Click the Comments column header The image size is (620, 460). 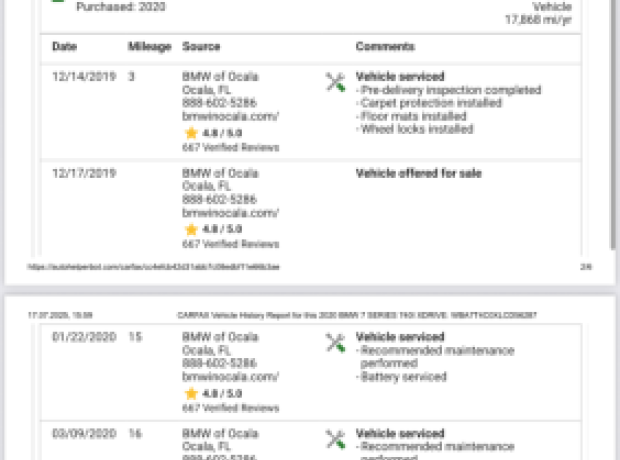[385, 46]
